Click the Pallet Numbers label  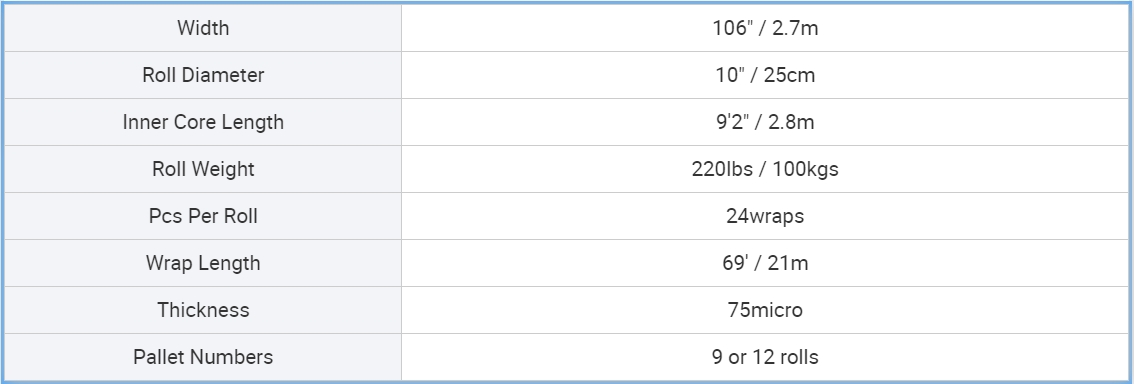click(x=202, y=357)
